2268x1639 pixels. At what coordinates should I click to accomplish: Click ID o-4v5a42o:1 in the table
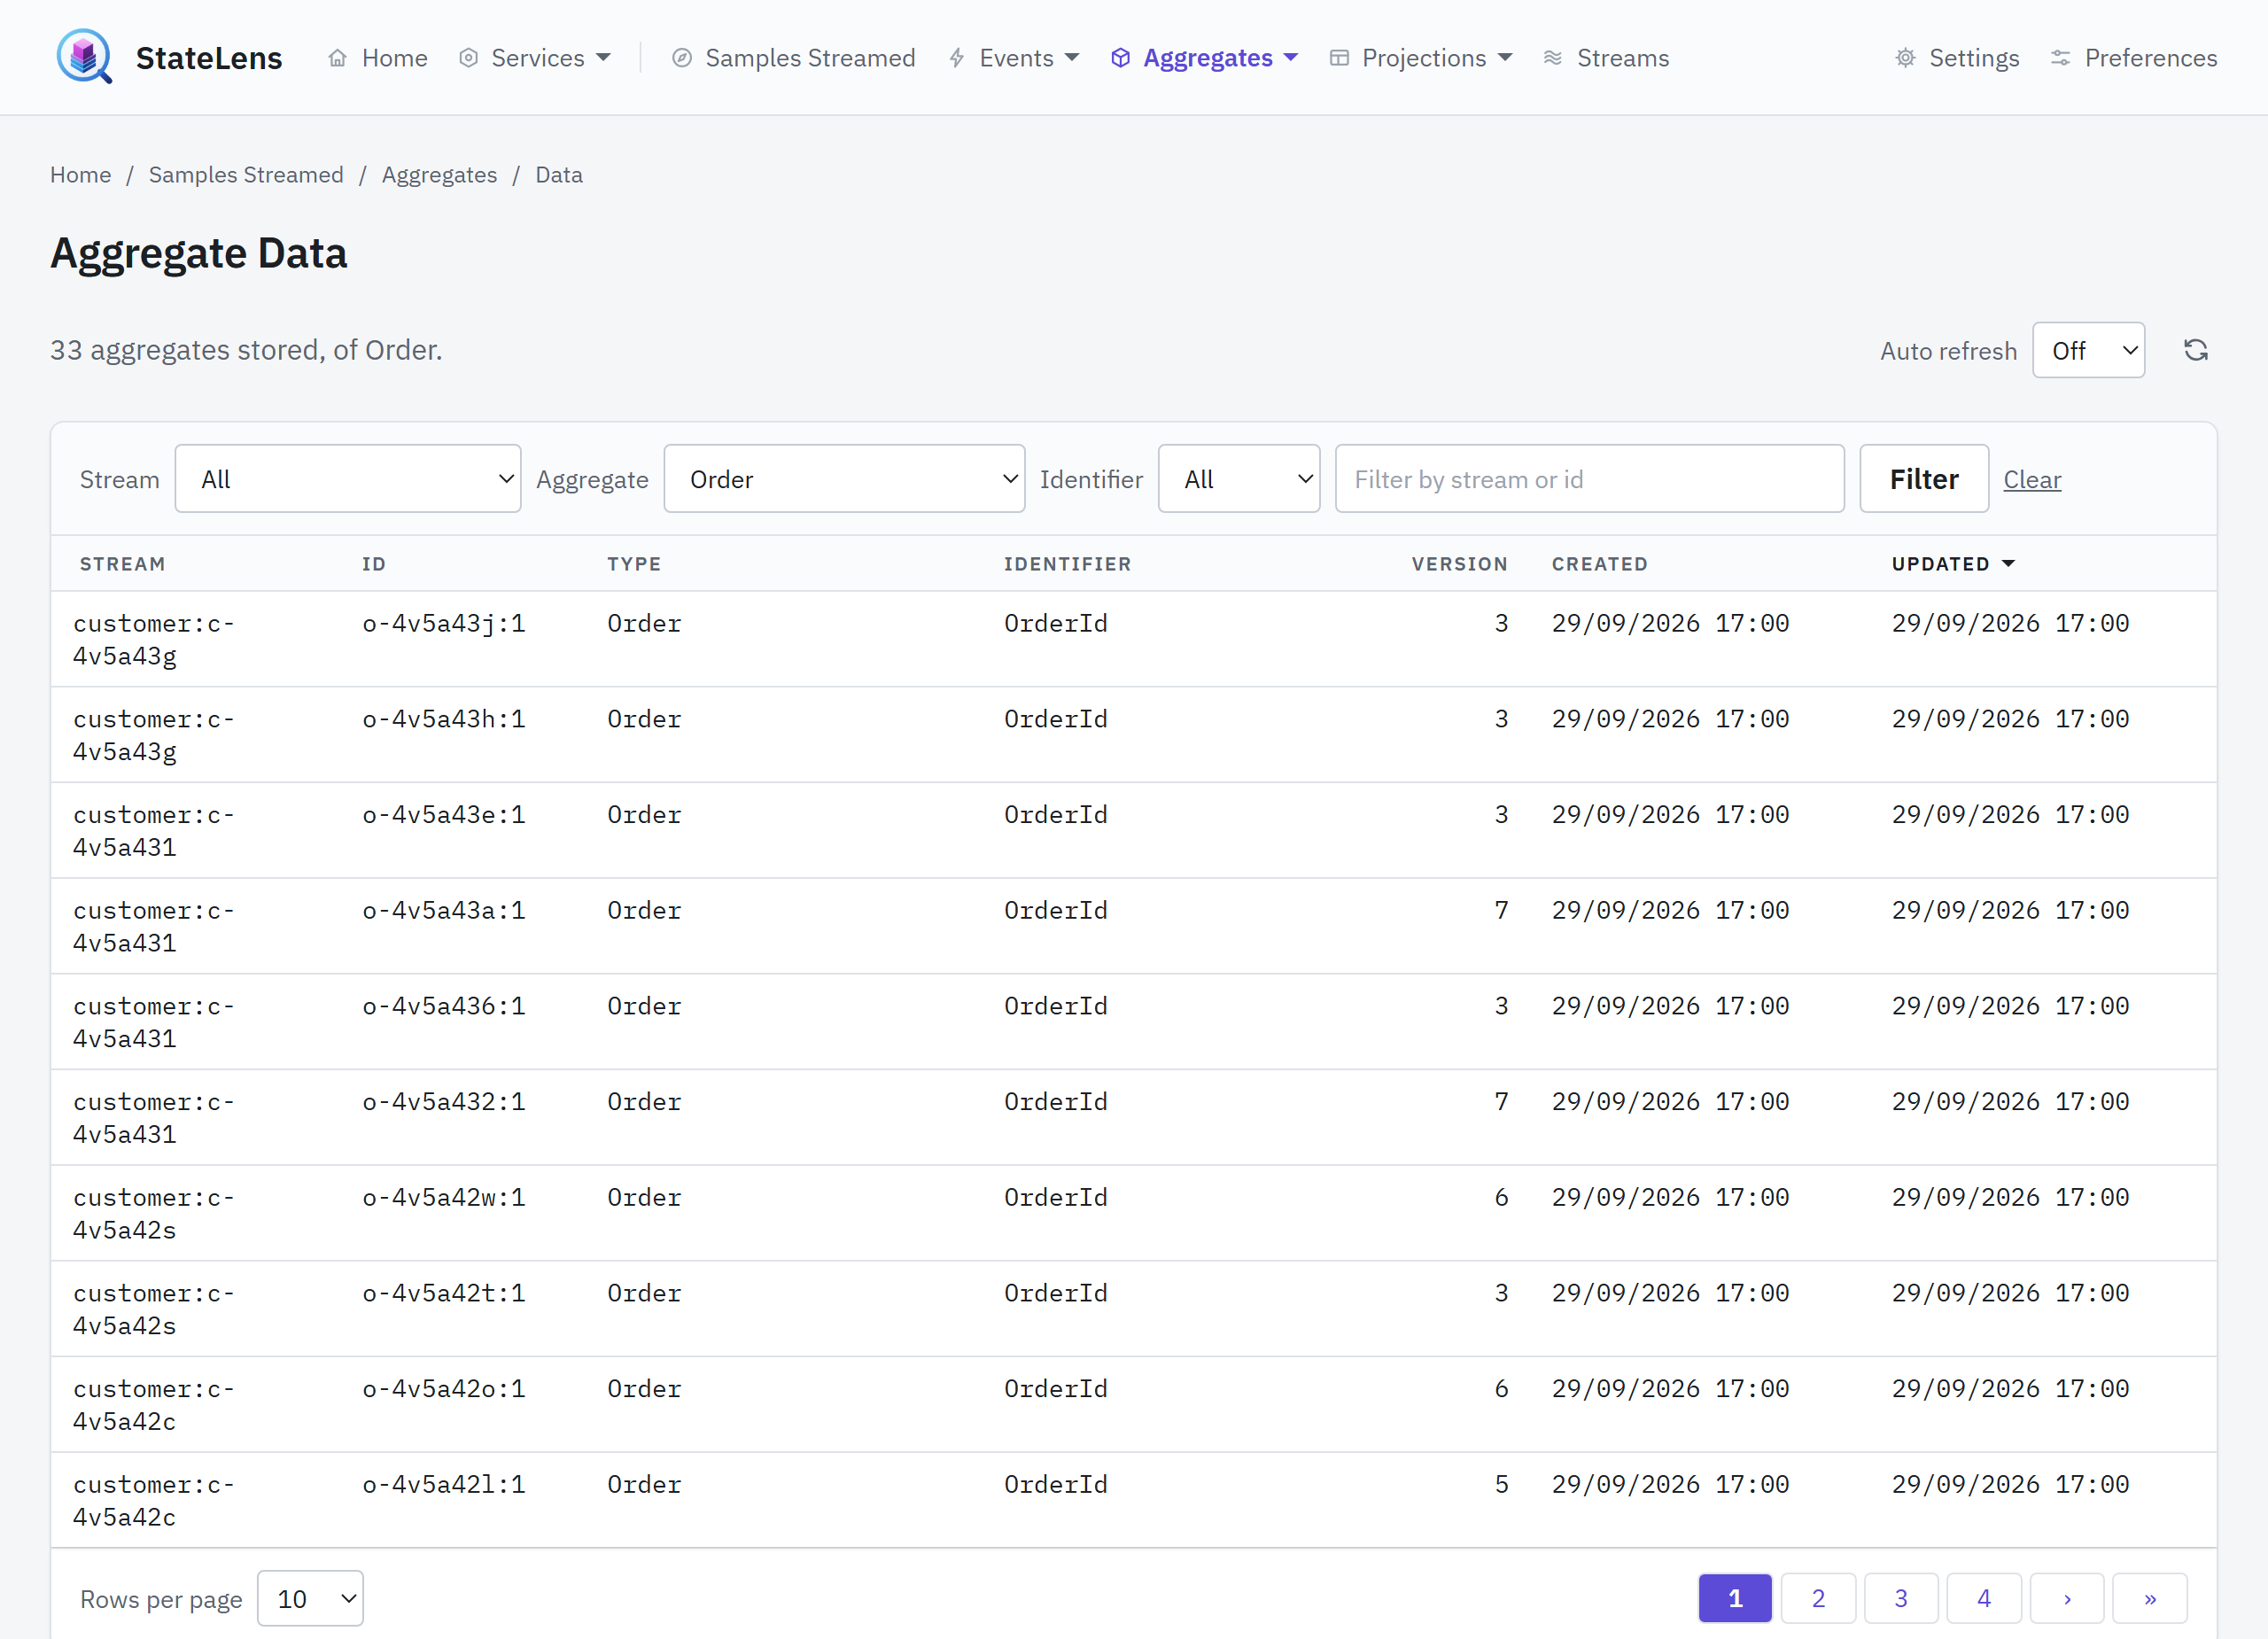[x=444, y=1388]
